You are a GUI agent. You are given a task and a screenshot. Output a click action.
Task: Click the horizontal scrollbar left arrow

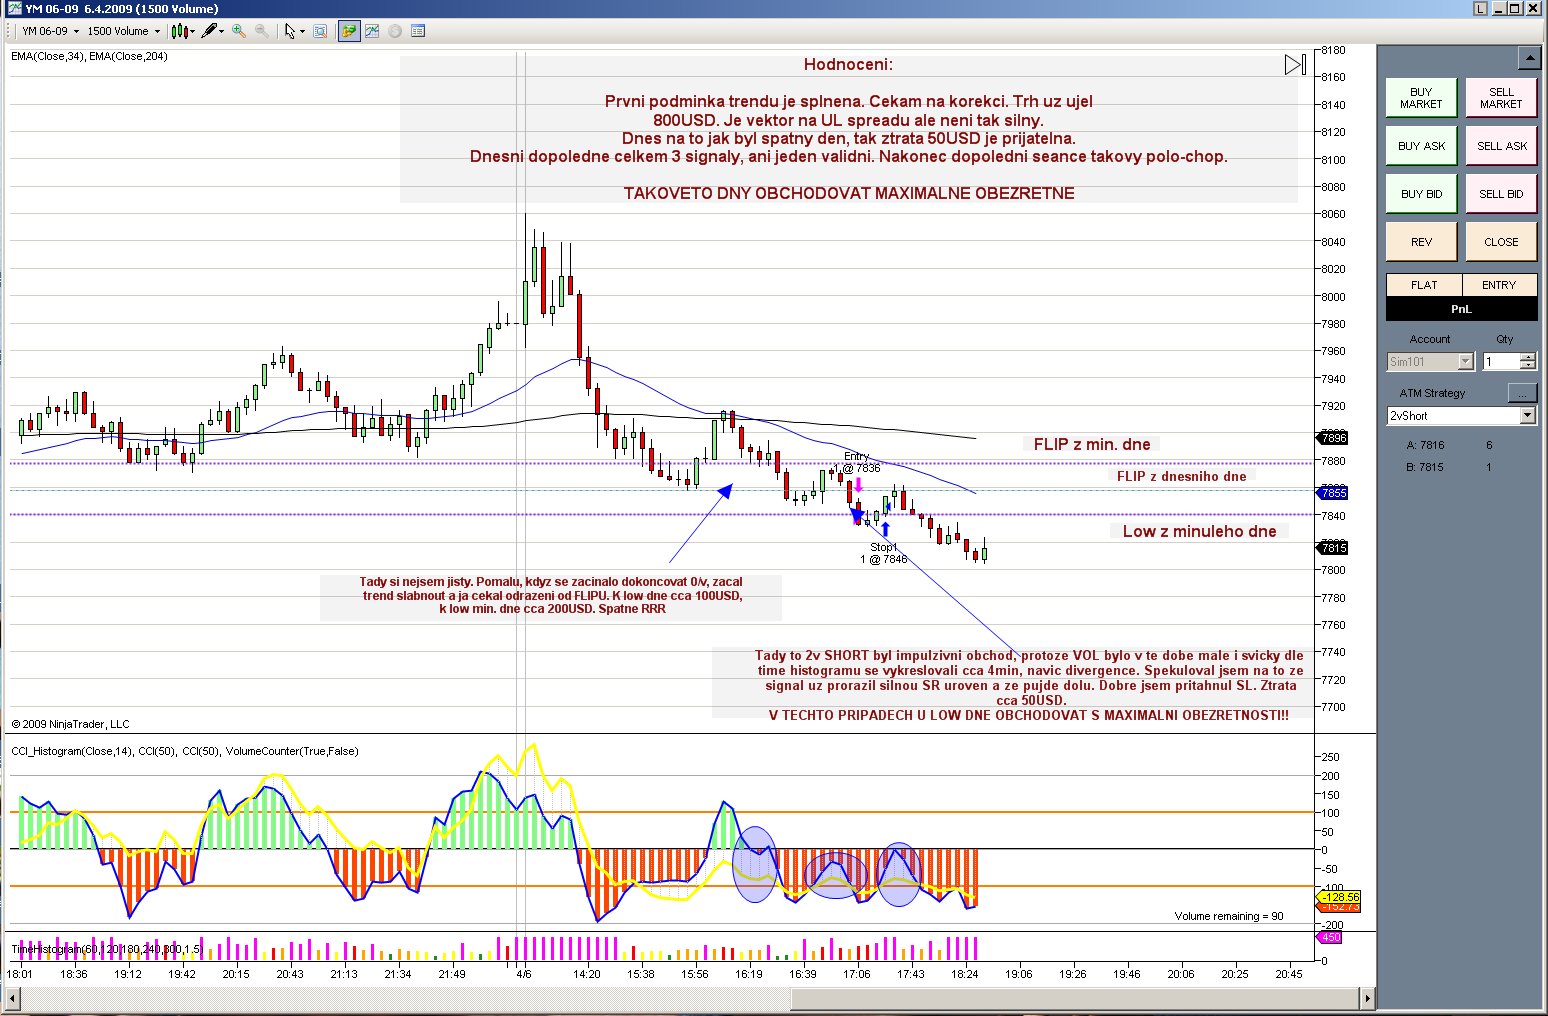(13, 998)
